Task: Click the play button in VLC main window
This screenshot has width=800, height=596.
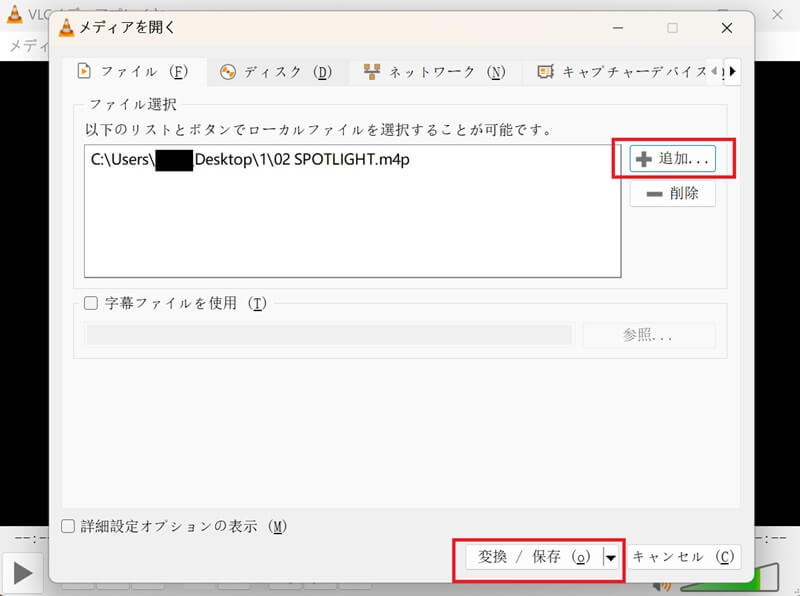Action: tap(22, 574)
